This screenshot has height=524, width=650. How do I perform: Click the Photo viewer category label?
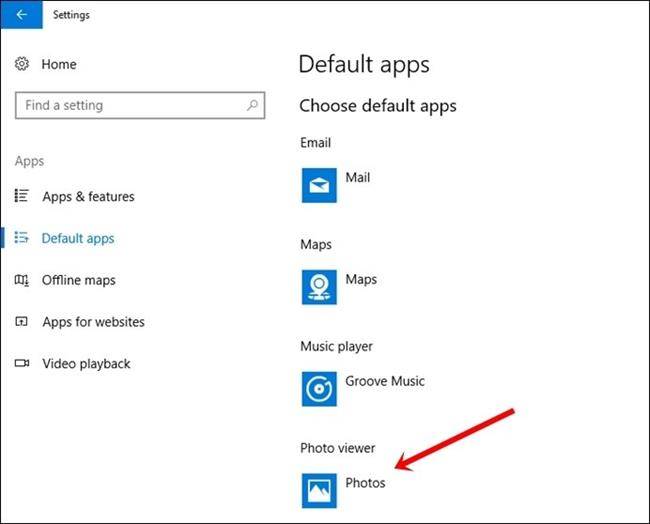point(337,448)
